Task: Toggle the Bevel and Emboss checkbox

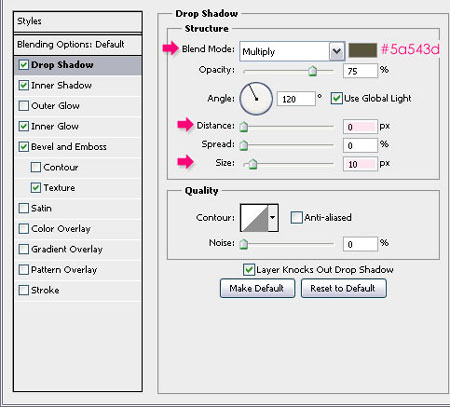Action: coord(24,147)
